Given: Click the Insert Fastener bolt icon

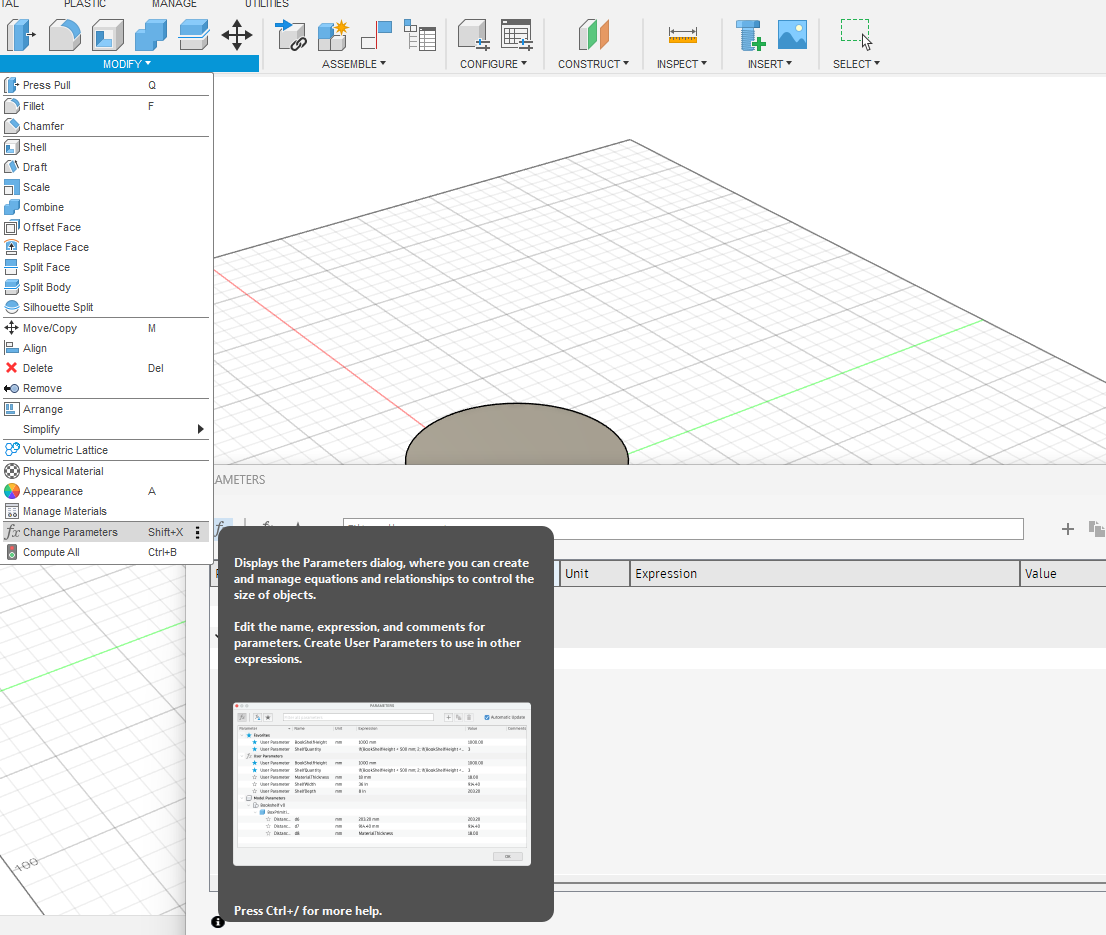Looking at the screenshot, I should (750, 35).
